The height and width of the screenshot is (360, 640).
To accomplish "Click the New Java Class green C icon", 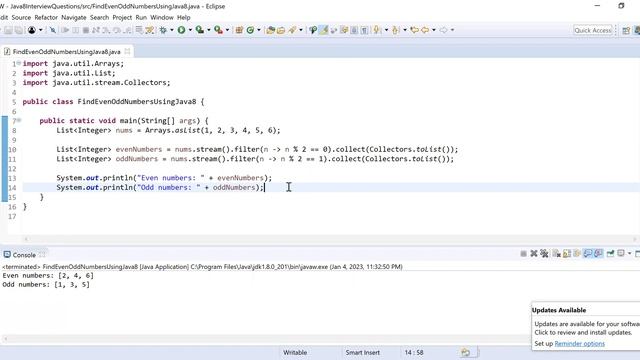I will coord(250,30).
